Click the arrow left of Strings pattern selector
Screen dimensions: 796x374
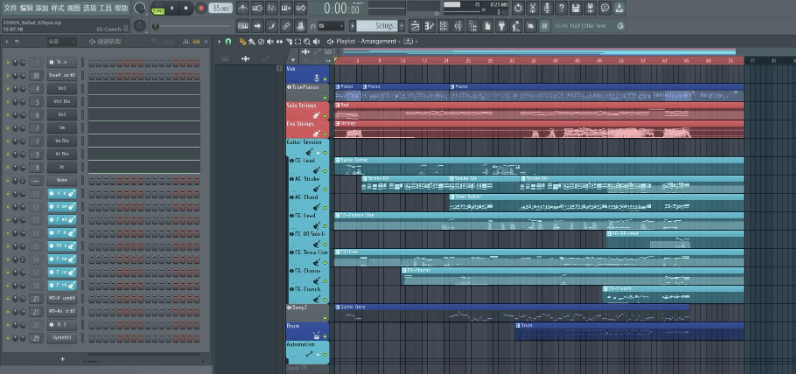click(x=352, y=26)
